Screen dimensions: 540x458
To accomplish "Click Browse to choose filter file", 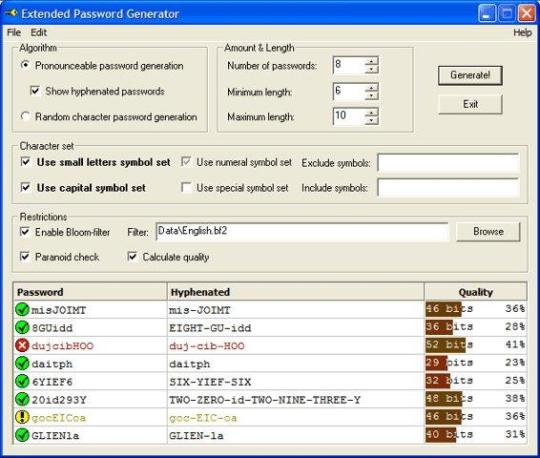I will (488, 231).
